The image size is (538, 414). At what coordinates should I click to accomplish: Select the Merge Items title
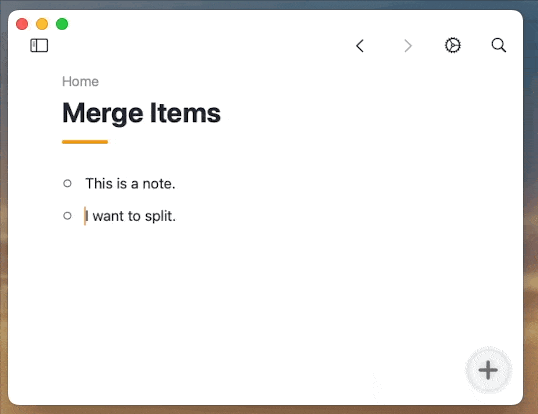[141, 113]
